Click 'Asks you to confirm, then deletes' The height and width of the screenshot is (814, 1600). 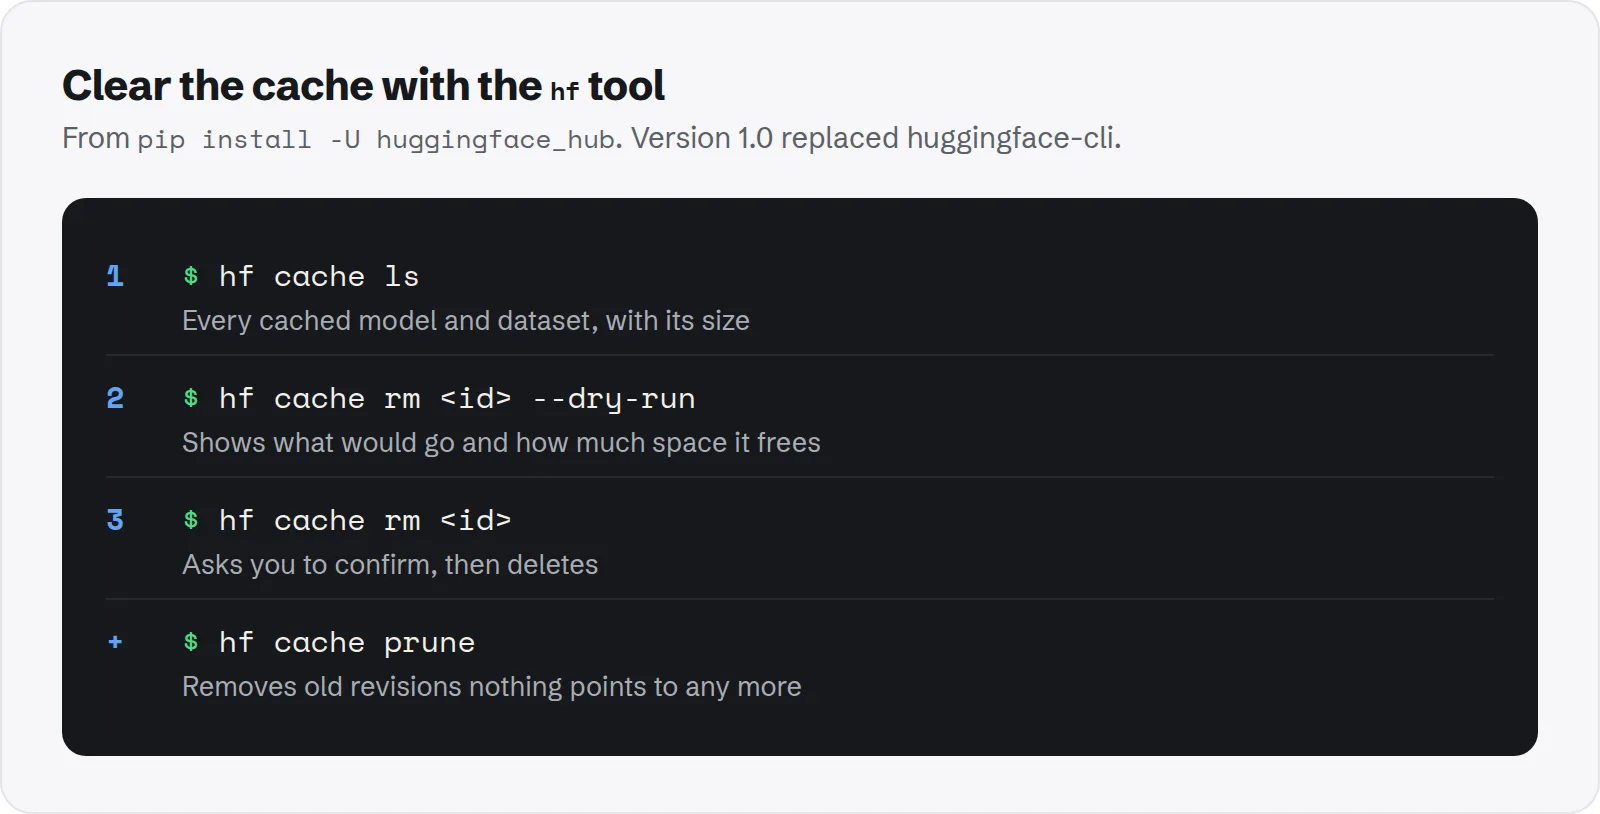390,565
